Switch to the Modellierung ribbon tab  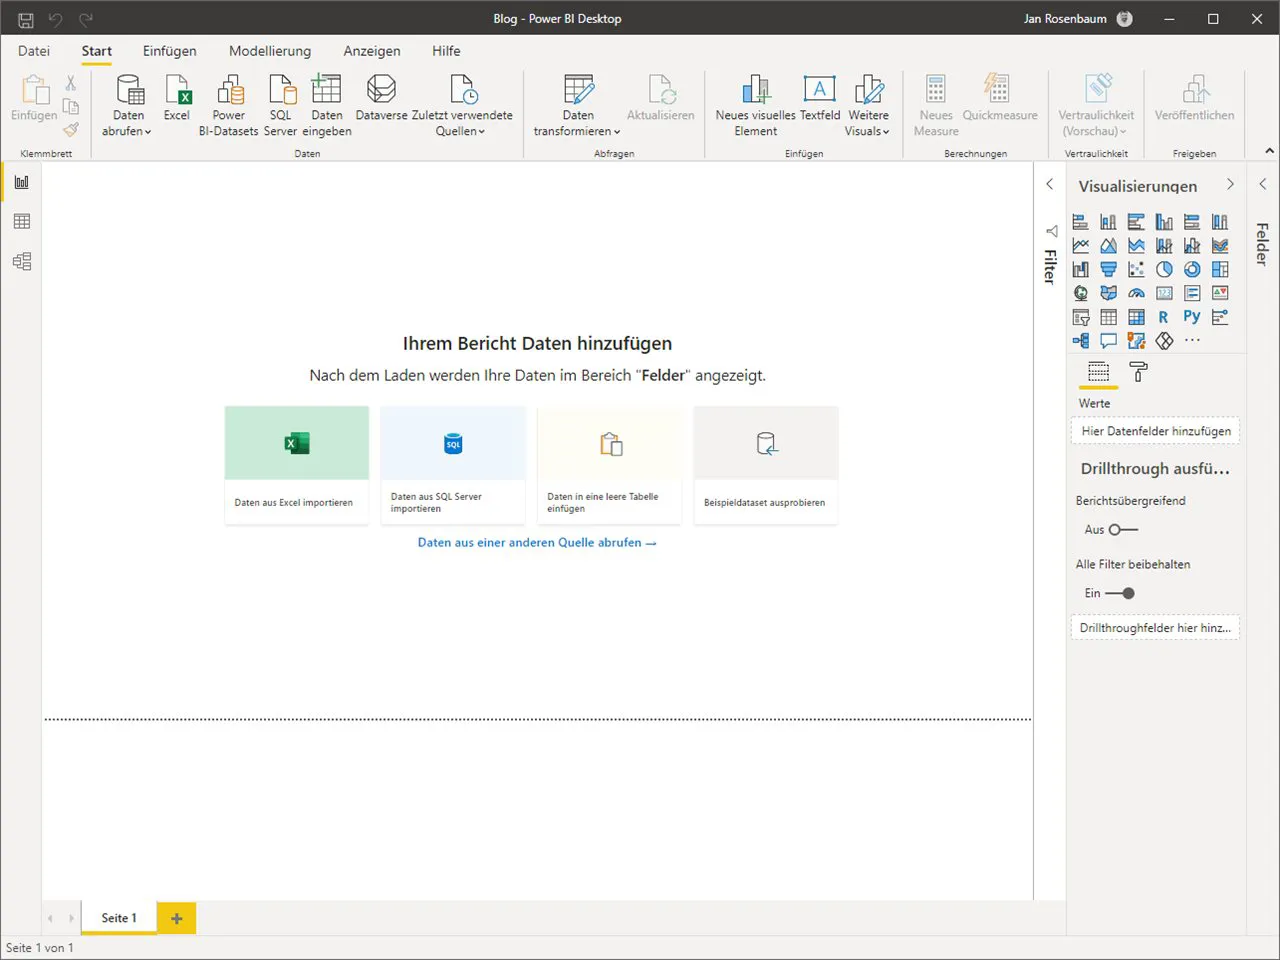tap(270, 51)
